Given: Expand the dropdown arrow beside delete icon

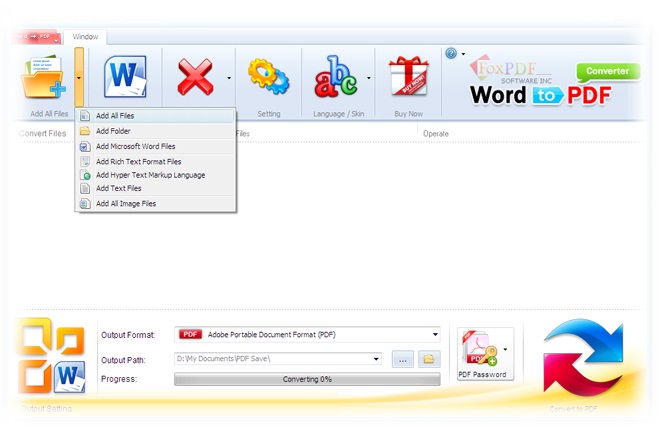Looking at the screenshot, I should [x=229, y=78].
